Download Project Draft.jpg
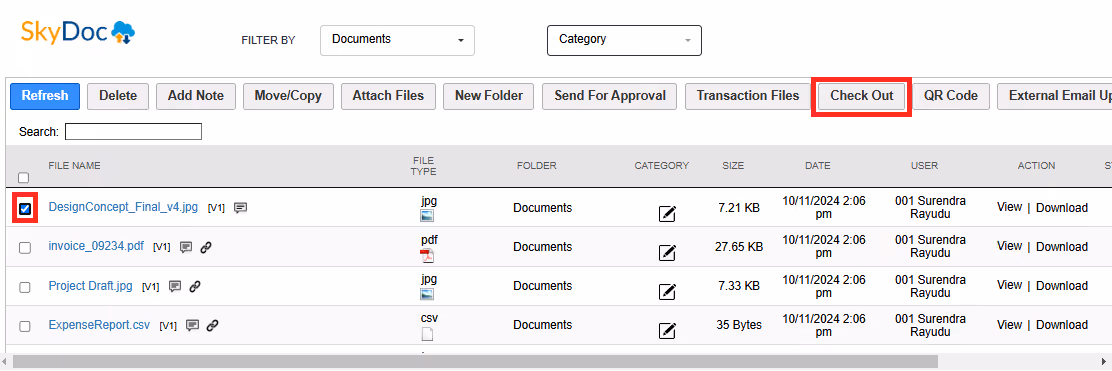This screenshot has width=1112, height=371. (x=1062, y=286)
